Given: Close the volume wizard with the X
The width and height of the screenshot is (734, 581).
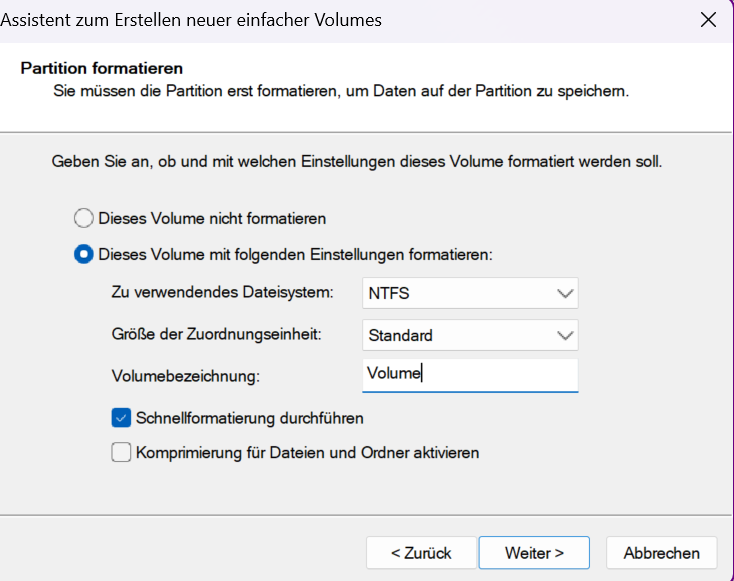Looking at the screenshot, I should (x=708, y=20).
